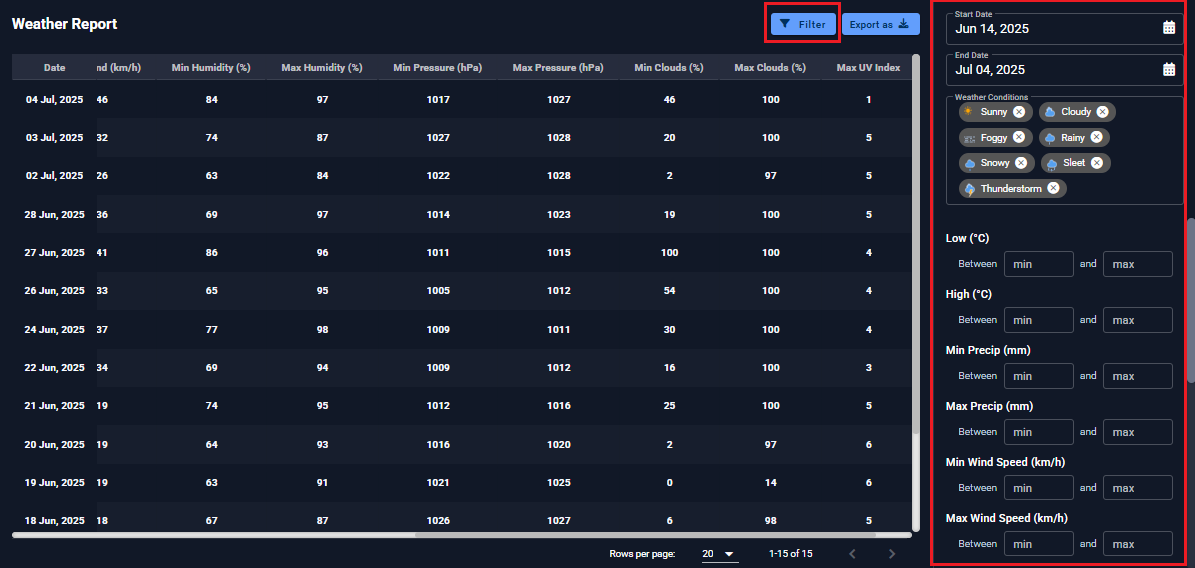
Task: Sort by Max Clouds (%) column header
Action: coord(771,67)
